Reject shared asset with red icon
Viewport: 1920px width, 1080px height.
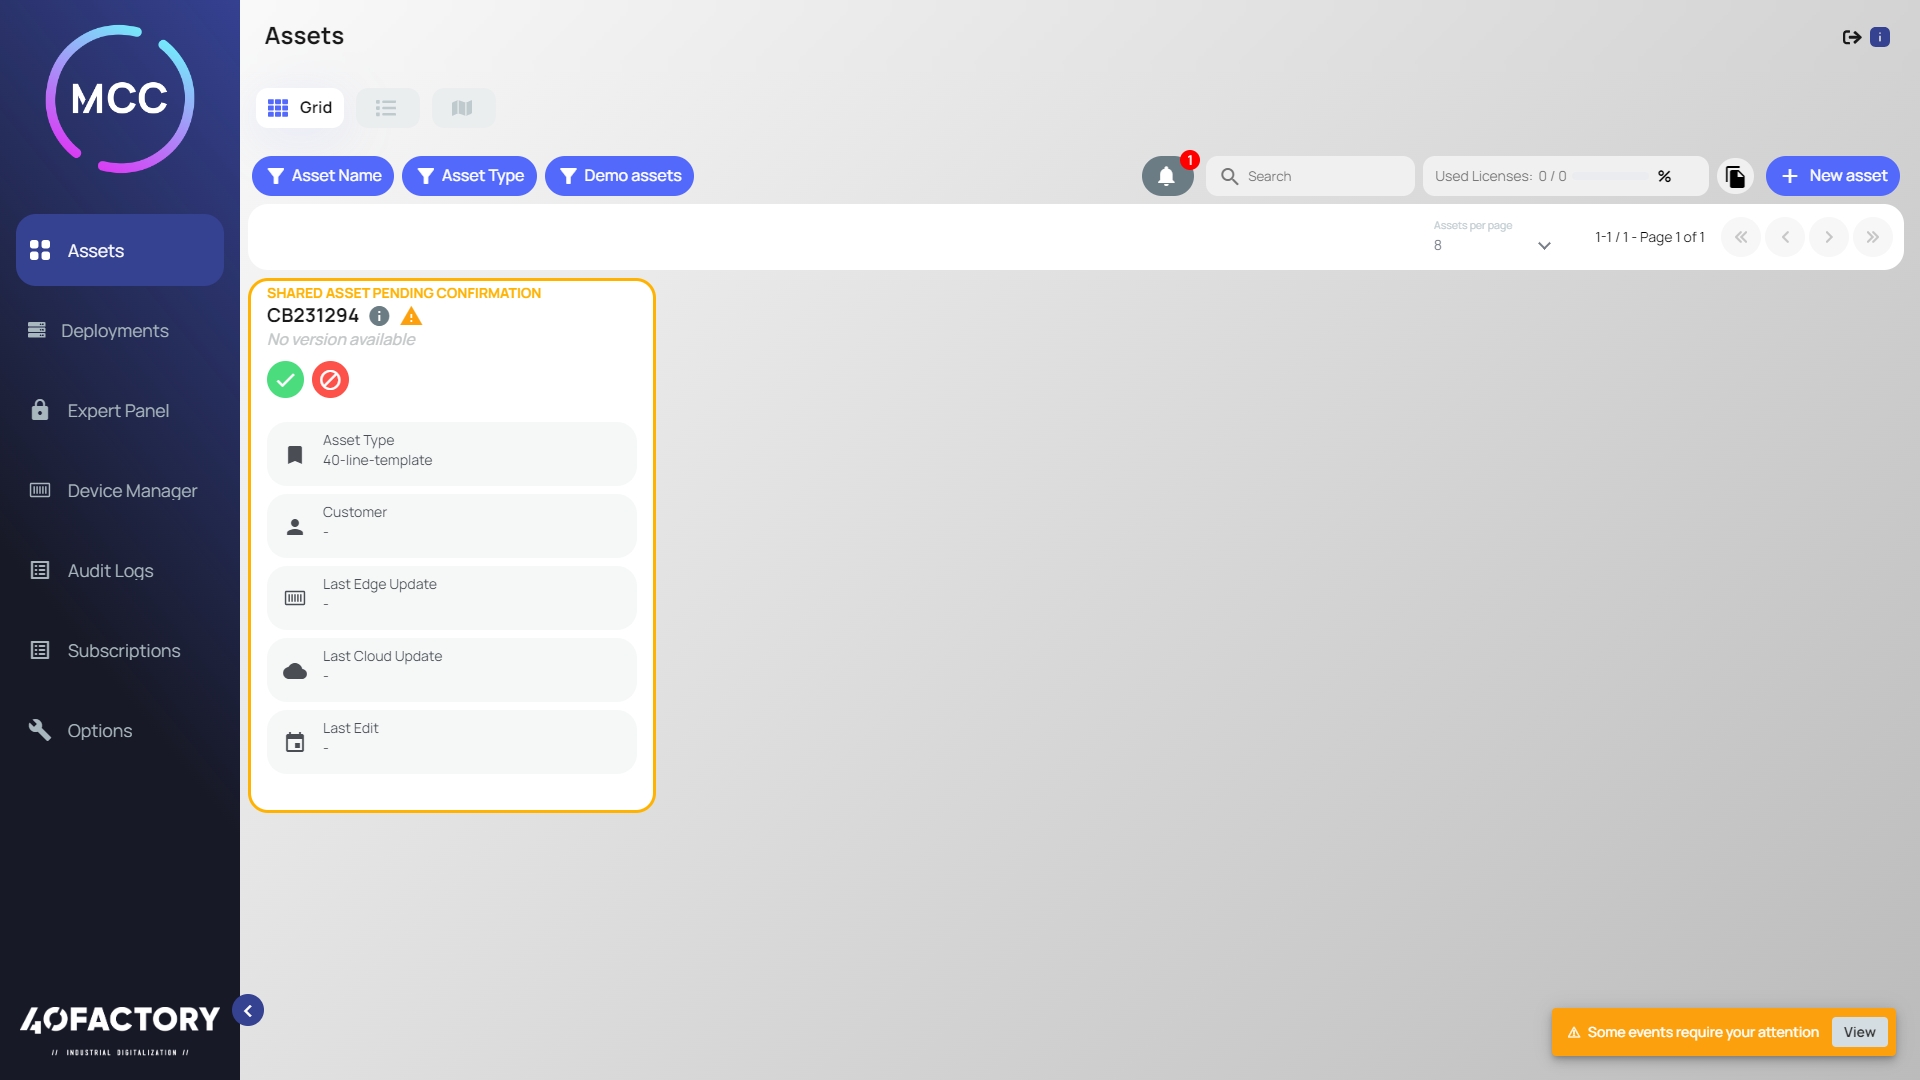coord(330,380)
